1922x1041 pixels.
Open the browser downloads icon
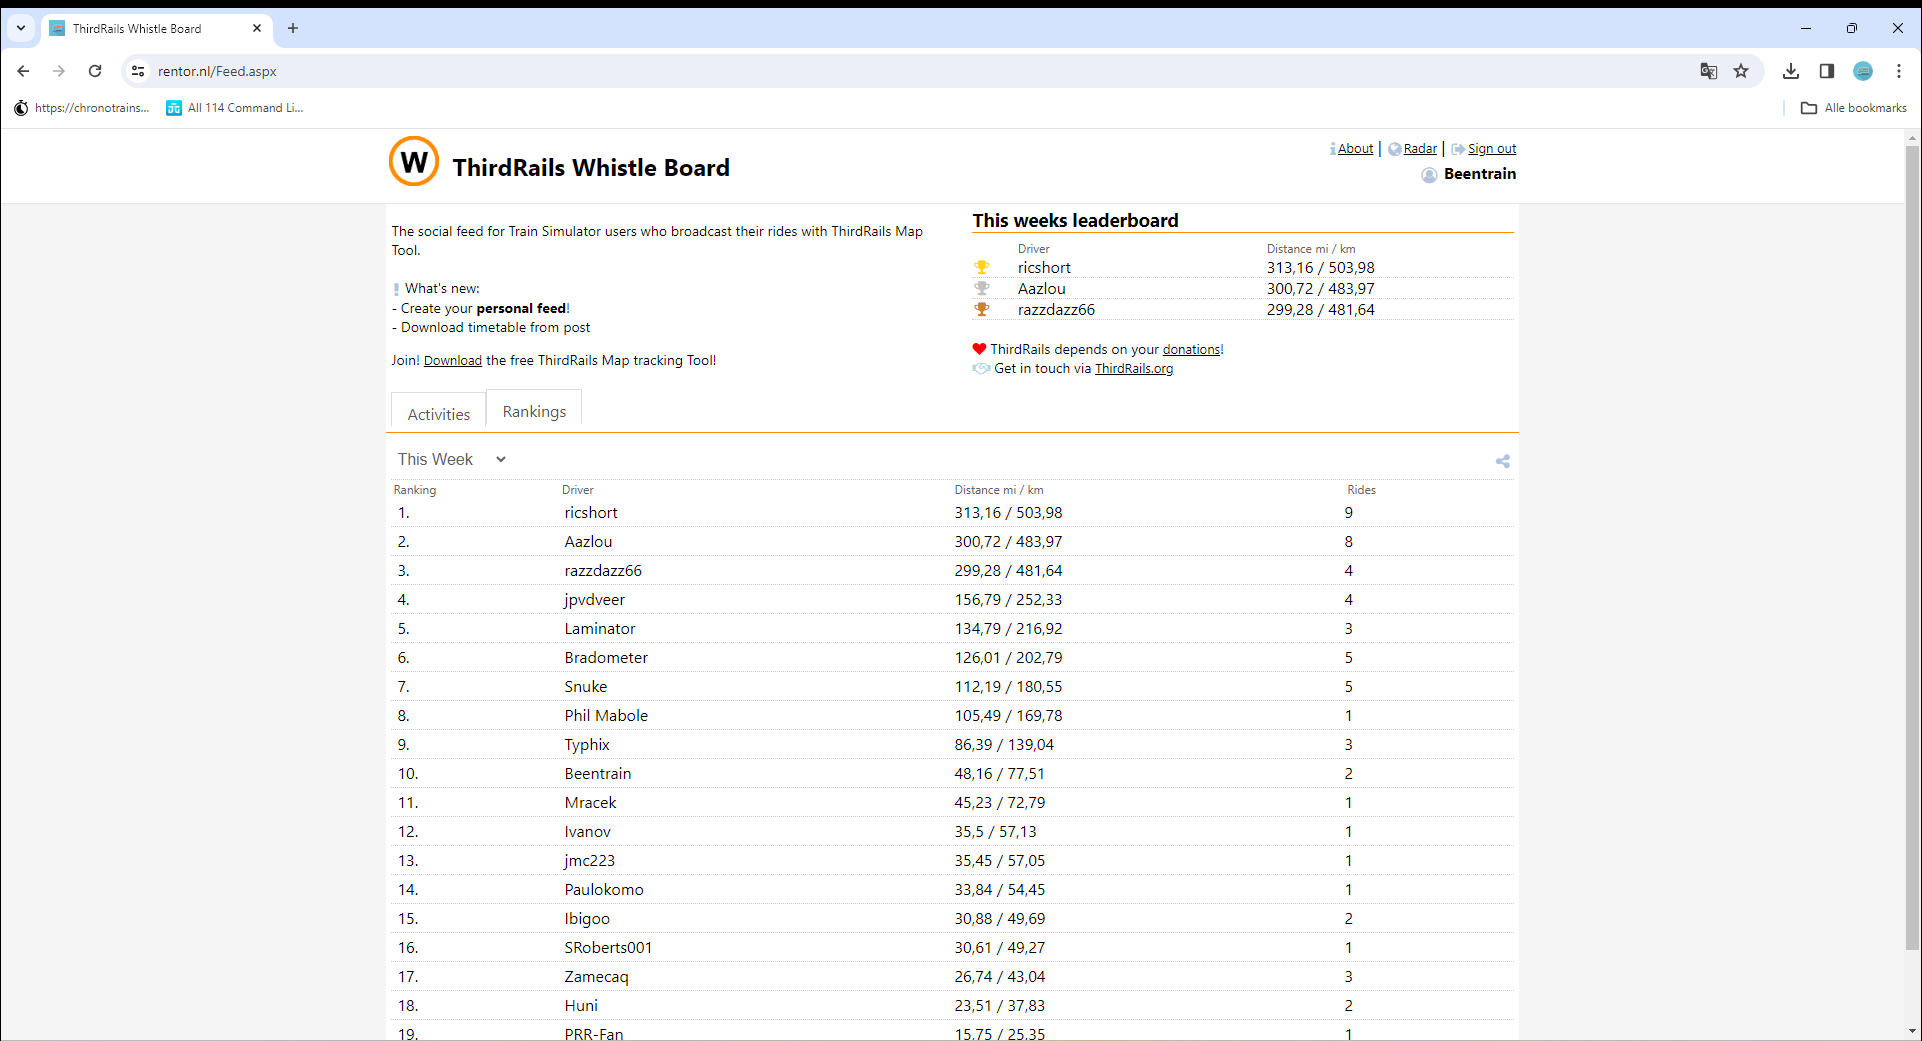tap(1791, 71)
